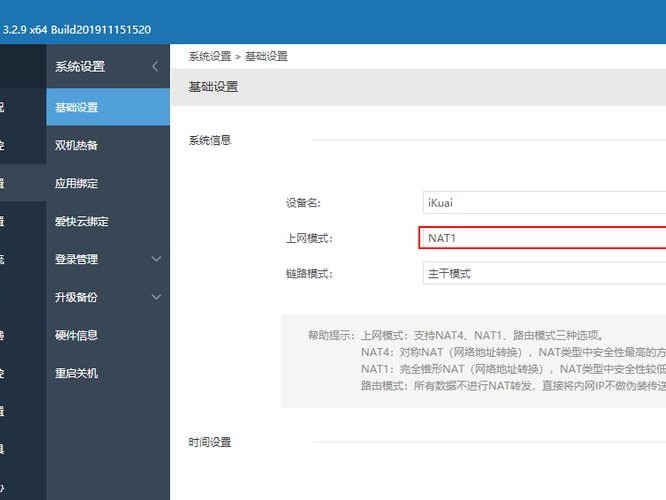Open the 重启关机 menu item
Screen dimensions: 666x500
[108, 373]
